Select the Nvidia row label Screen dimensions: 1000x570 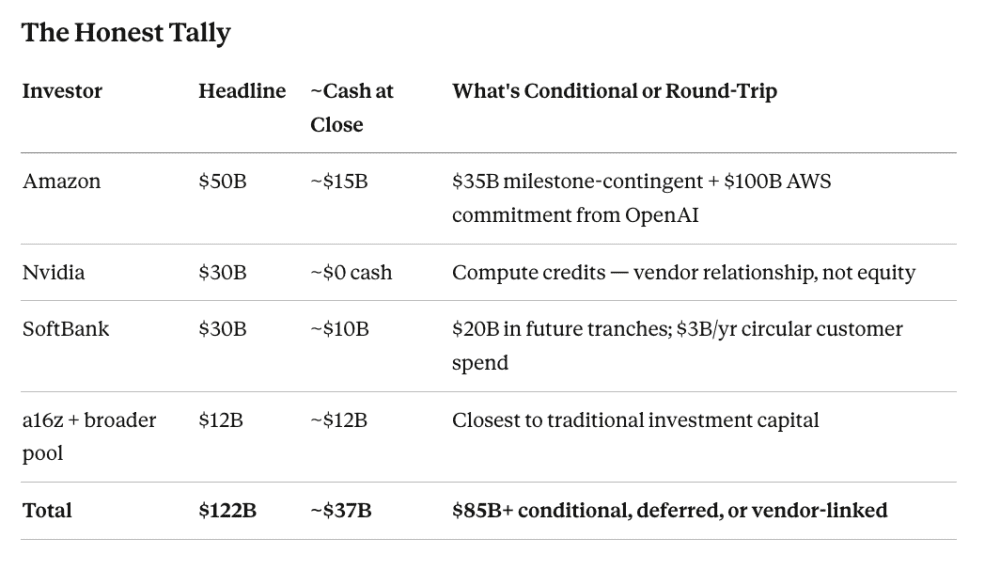pyautogui.click(x=54, y=273)
